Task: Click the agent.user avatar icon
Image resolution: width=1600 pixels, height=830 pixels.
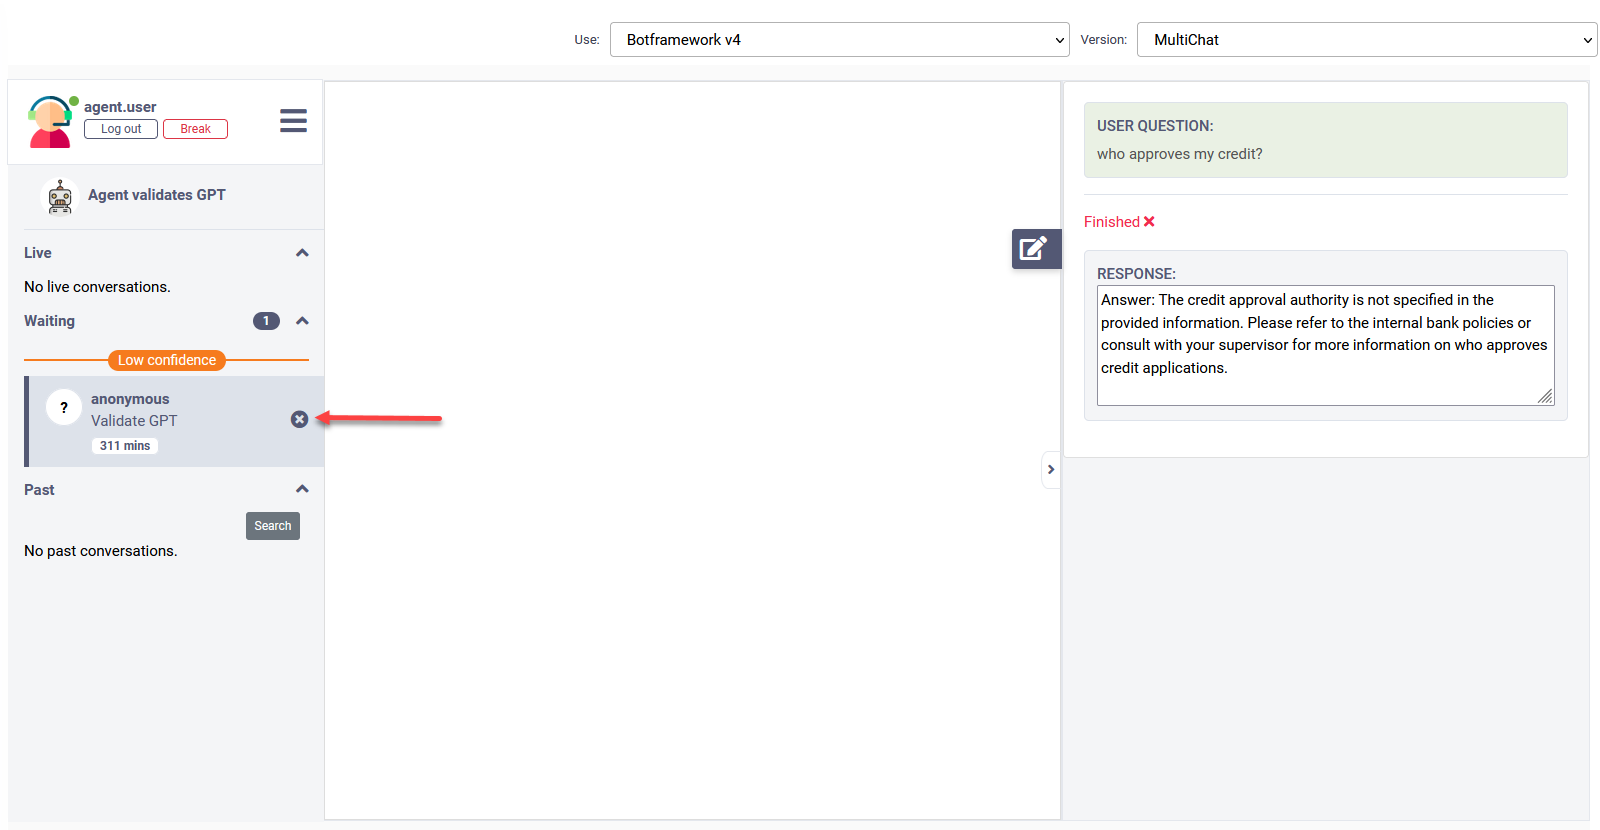Action: [x=50, y=122]
